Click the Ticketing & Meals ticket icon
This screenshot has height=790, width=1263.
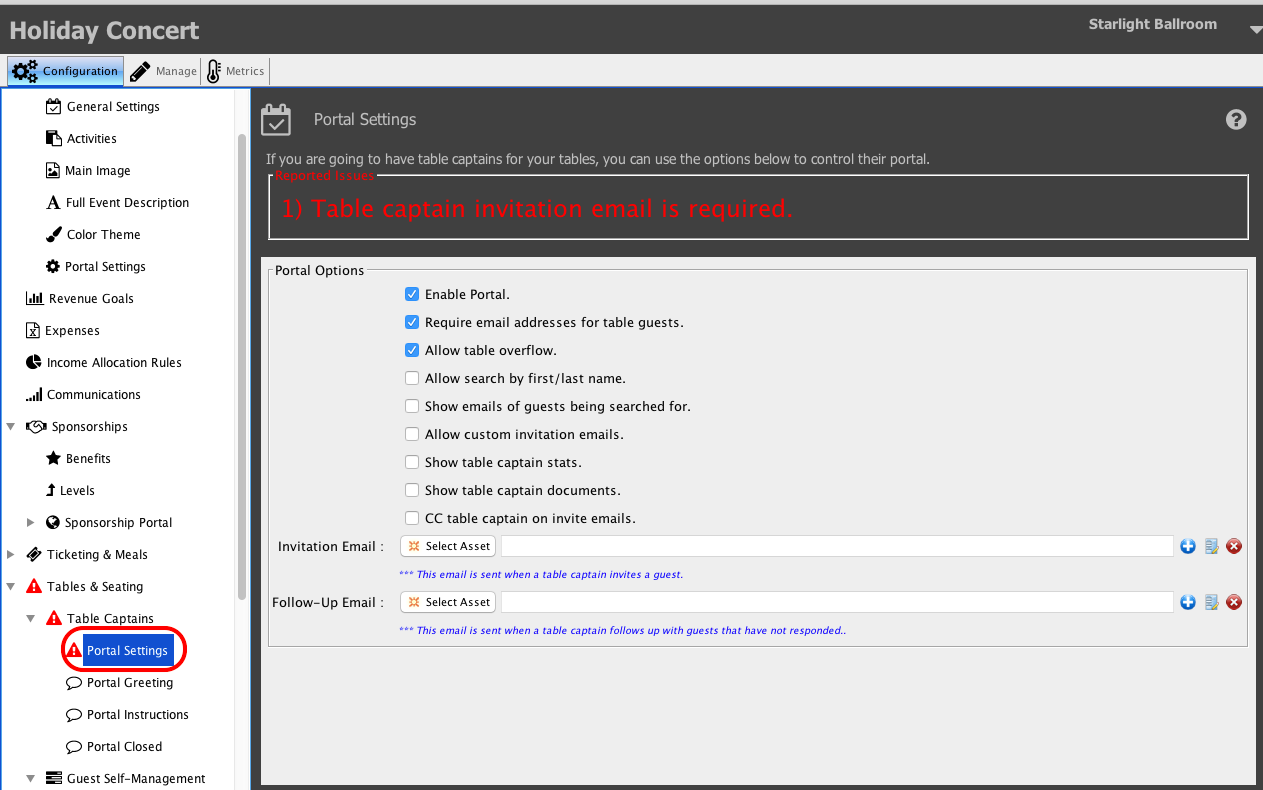pos(34,554)
